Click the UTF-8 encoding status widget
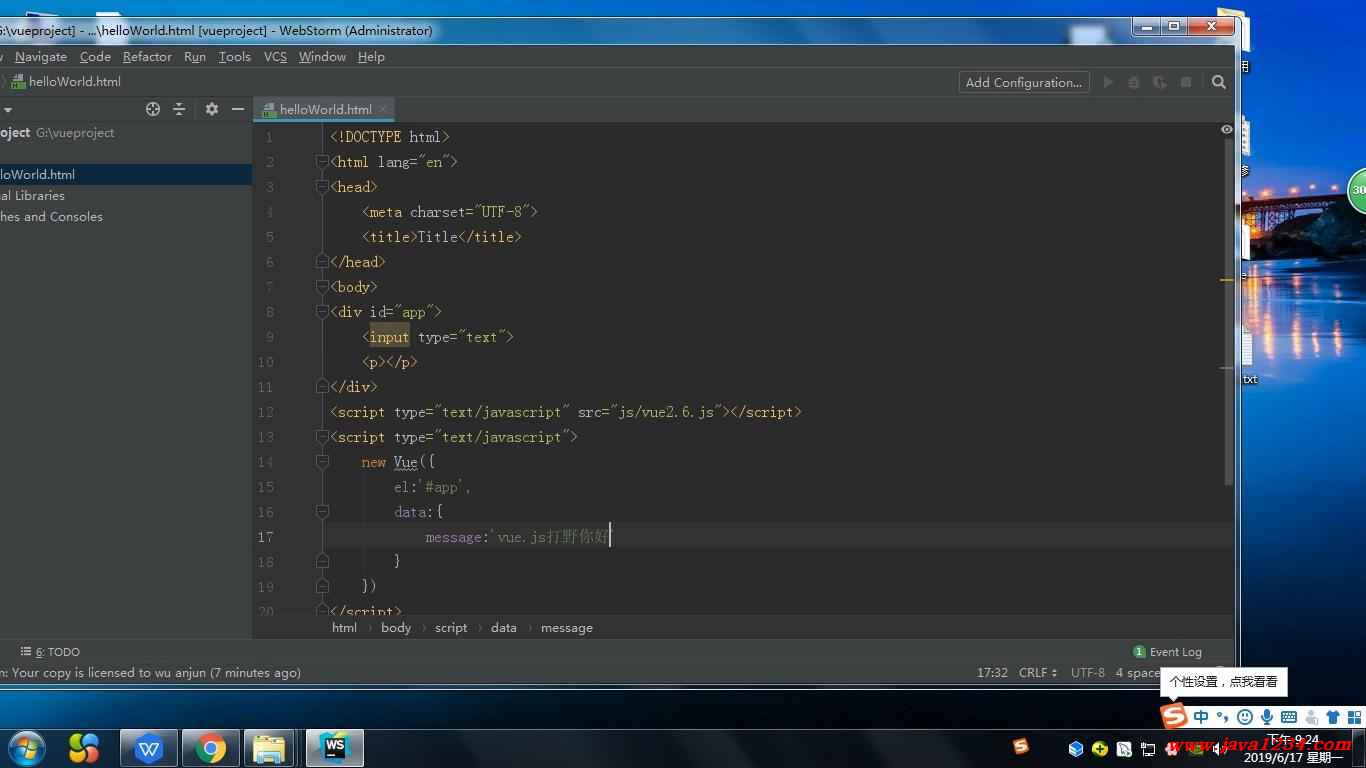The width and height of the screenshot is (1366, 768). tap(1088, 673)
